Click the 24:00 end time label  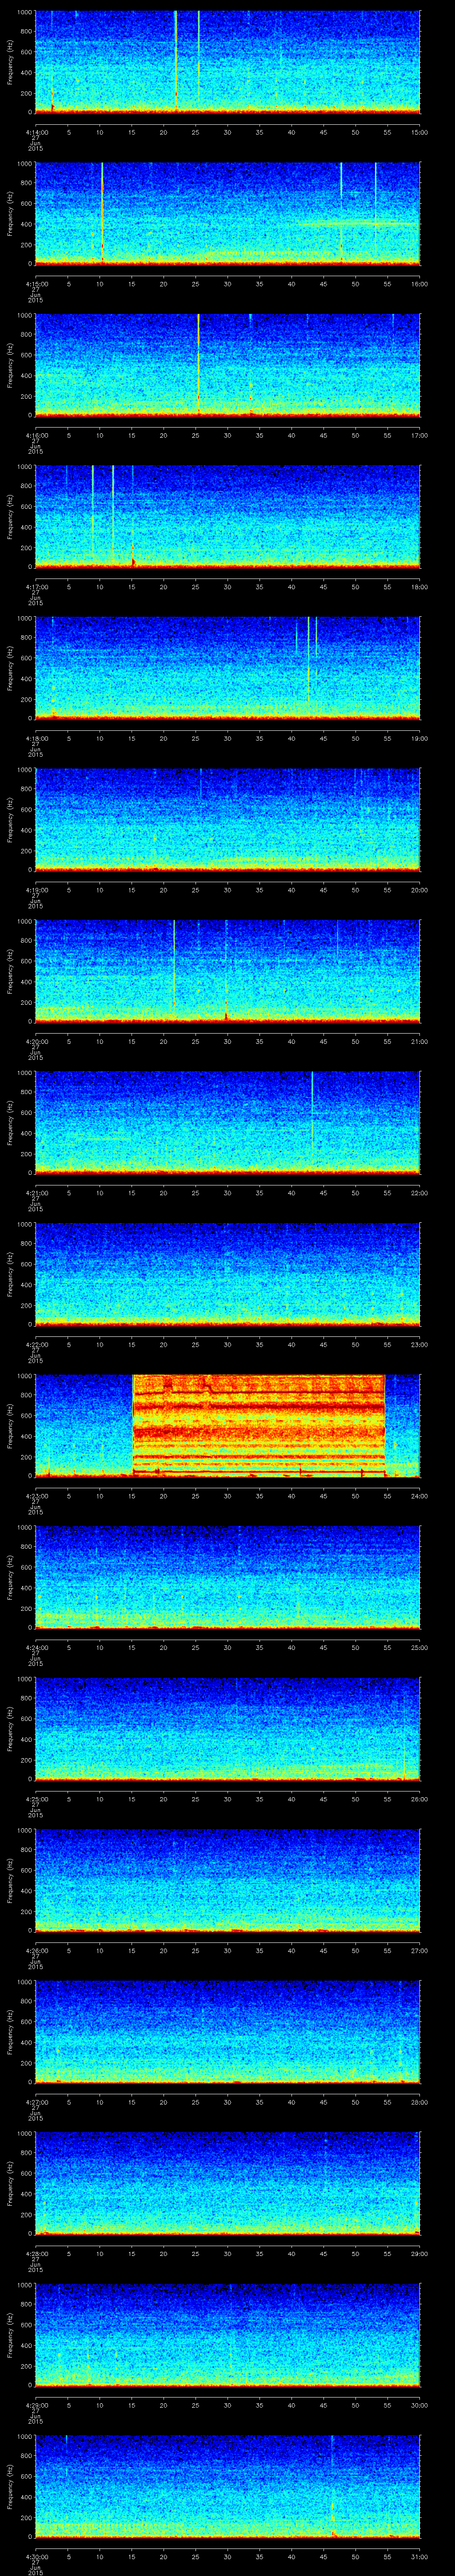pos(419,1496)
